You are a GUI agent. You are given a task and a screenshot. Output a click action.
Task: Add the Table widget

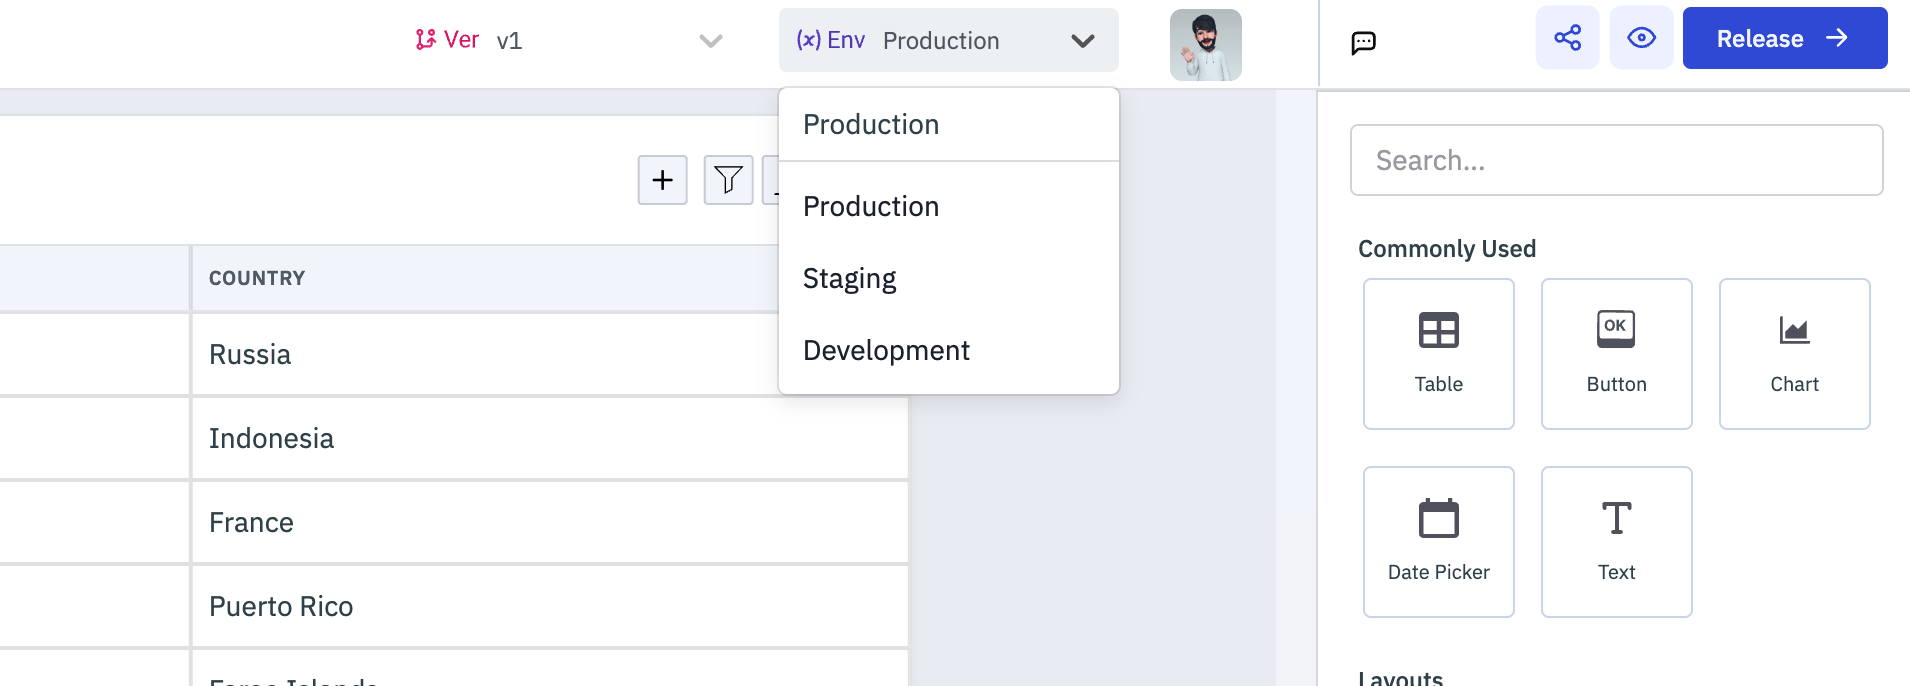pos(1438,354)
